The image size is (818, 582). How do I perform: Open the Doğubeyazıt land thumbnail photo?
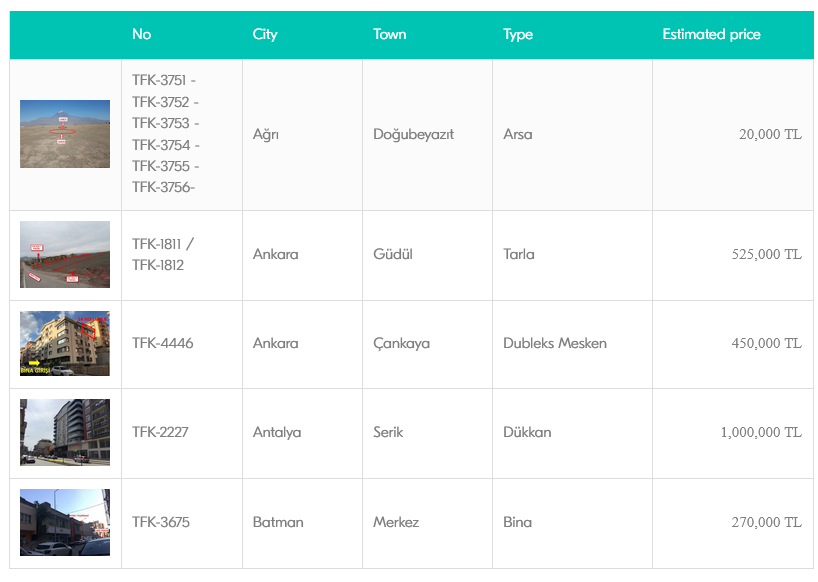click(x=65, y=134)
